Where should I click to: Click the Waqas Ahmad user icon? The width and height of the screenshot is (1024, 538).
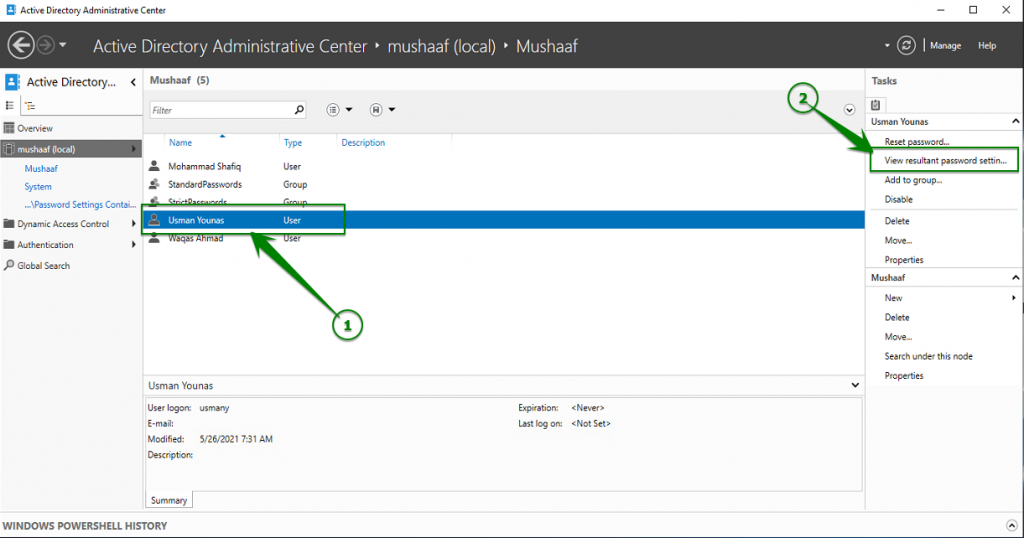point(154,238)
